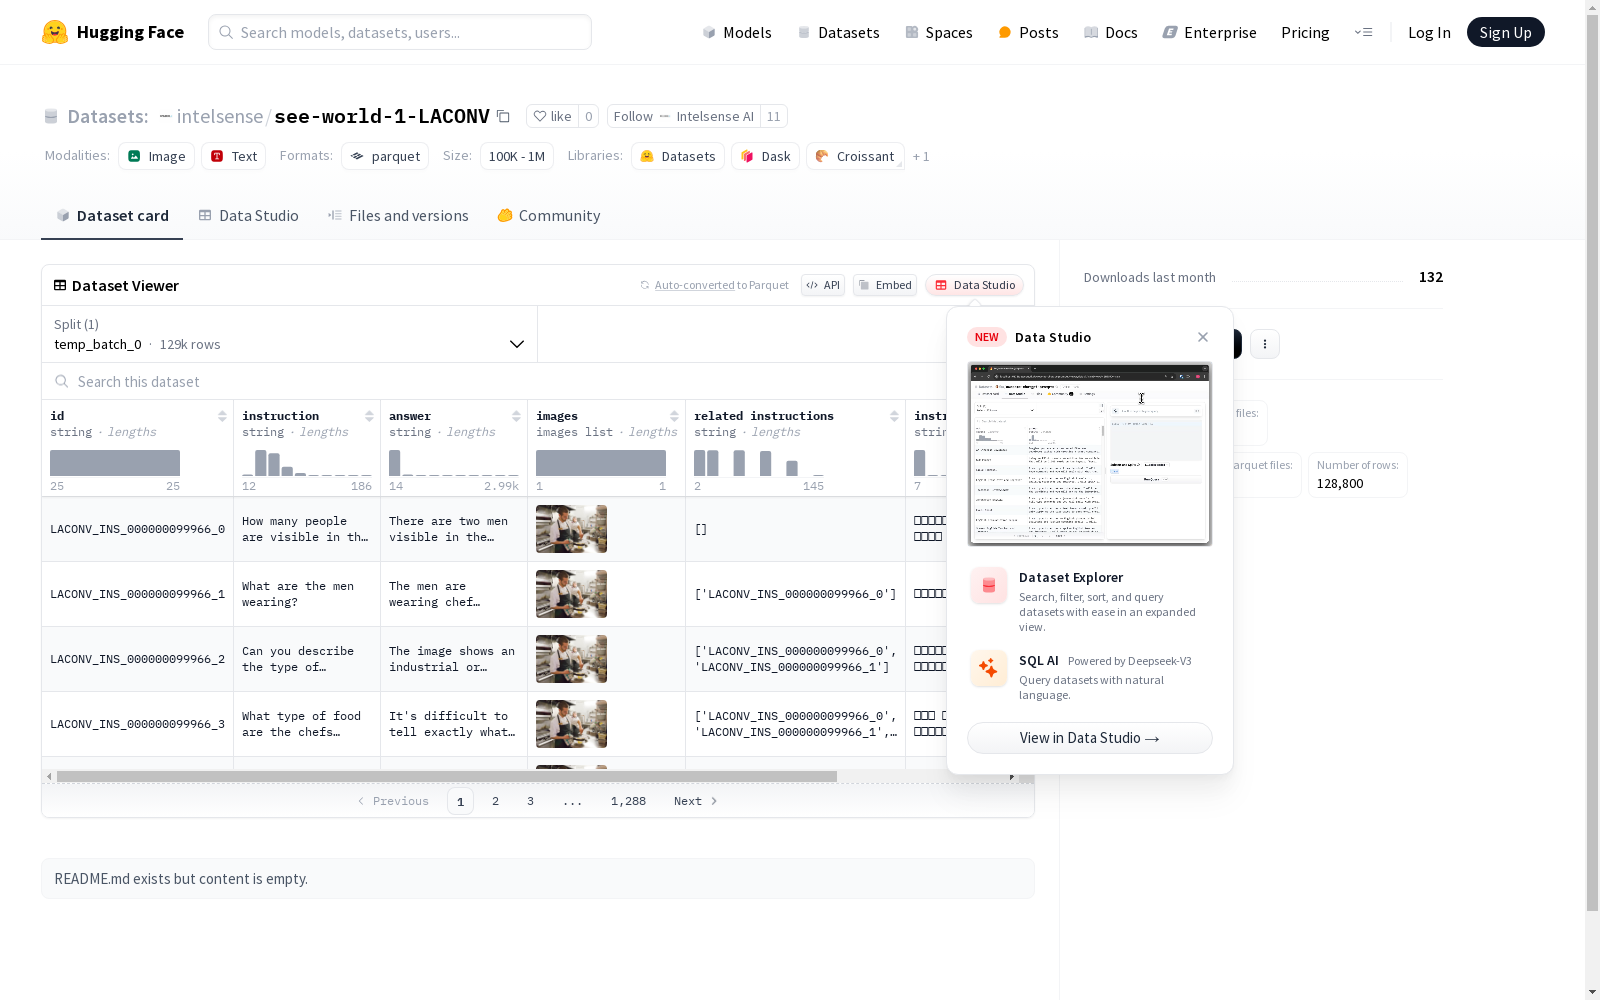Select cell 'The men are wearing chef…'
Viewport: 1600px width, 1000px height.
(454, 594)
